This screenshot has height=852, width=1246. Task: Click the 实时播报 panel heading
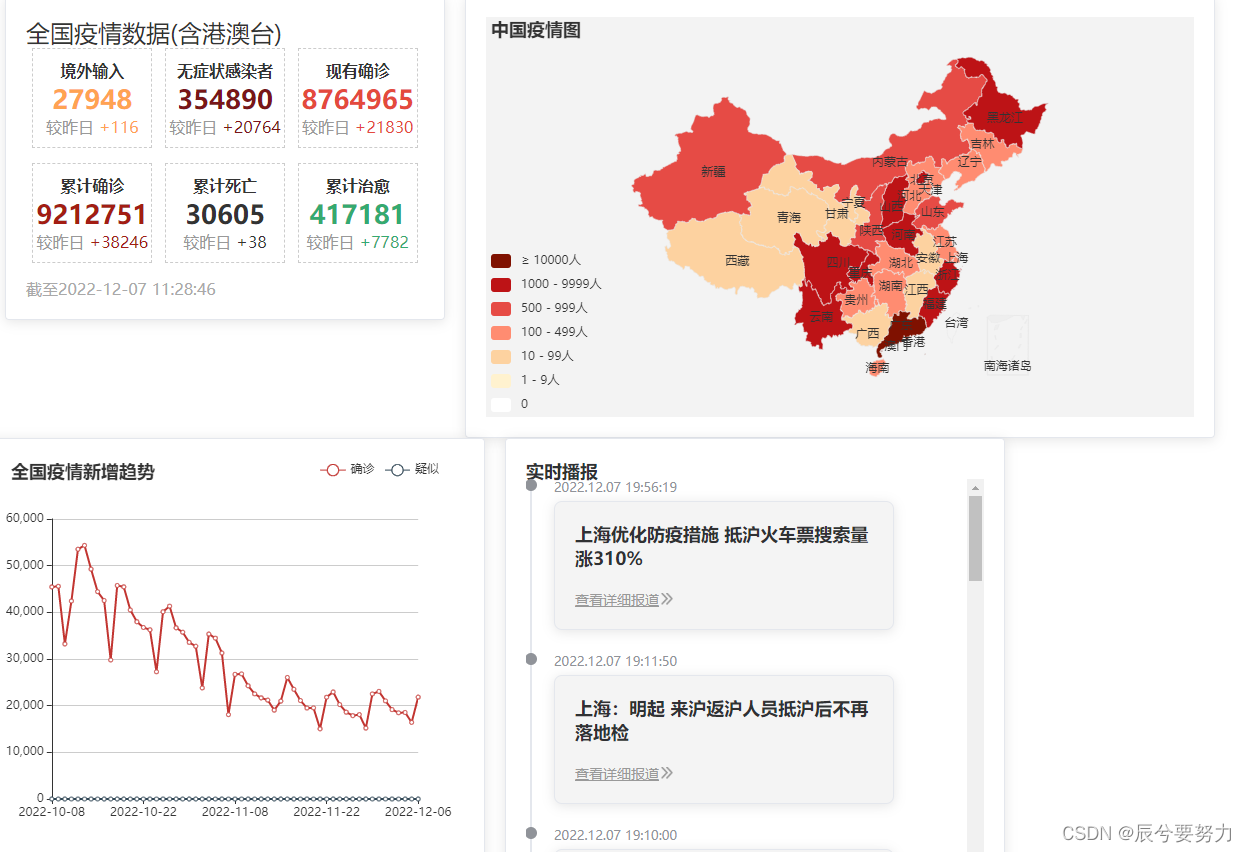click(x=562, y=472)
